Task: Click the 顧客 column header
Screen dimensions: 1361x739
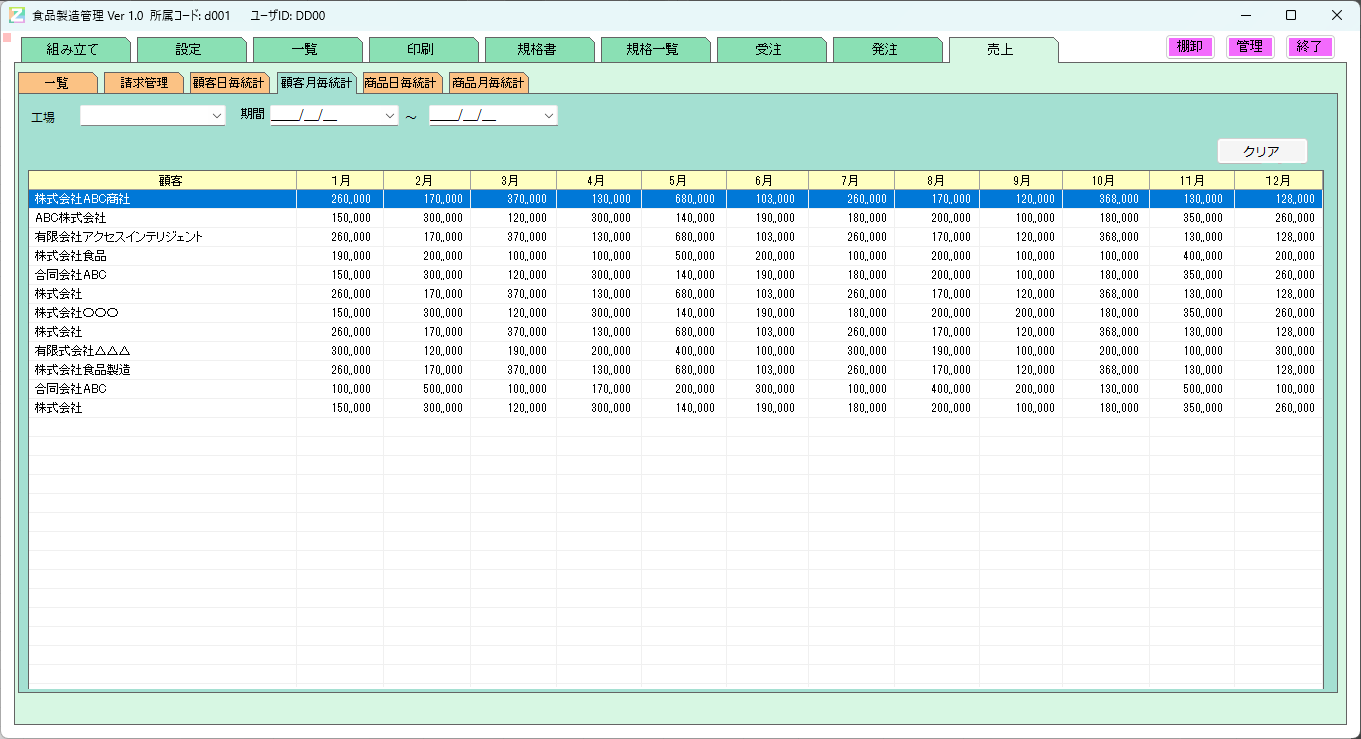Action: [x=163, y=180]
